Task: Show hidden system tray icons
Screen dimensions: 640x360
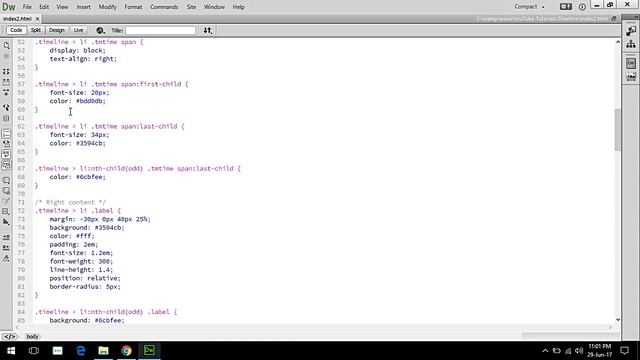Action: pos(545,351)
